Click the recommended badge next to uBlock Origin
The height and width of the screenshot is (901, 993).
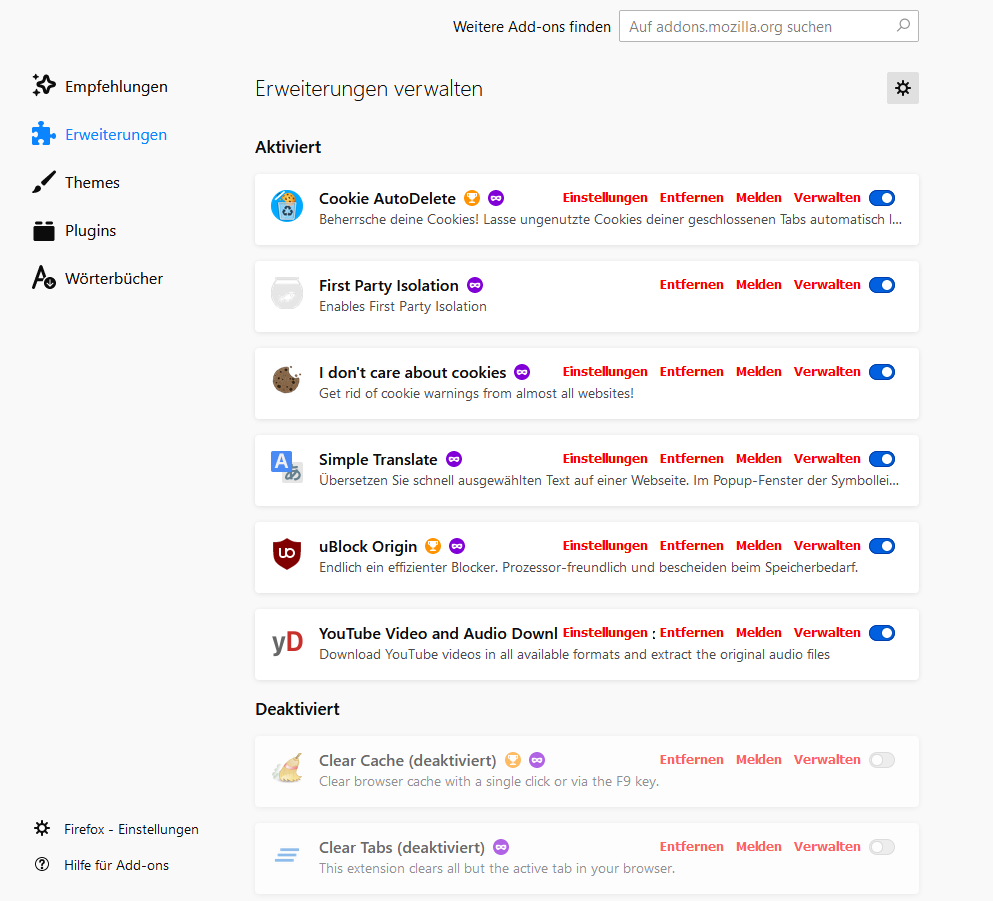click(x=433, y=546)
